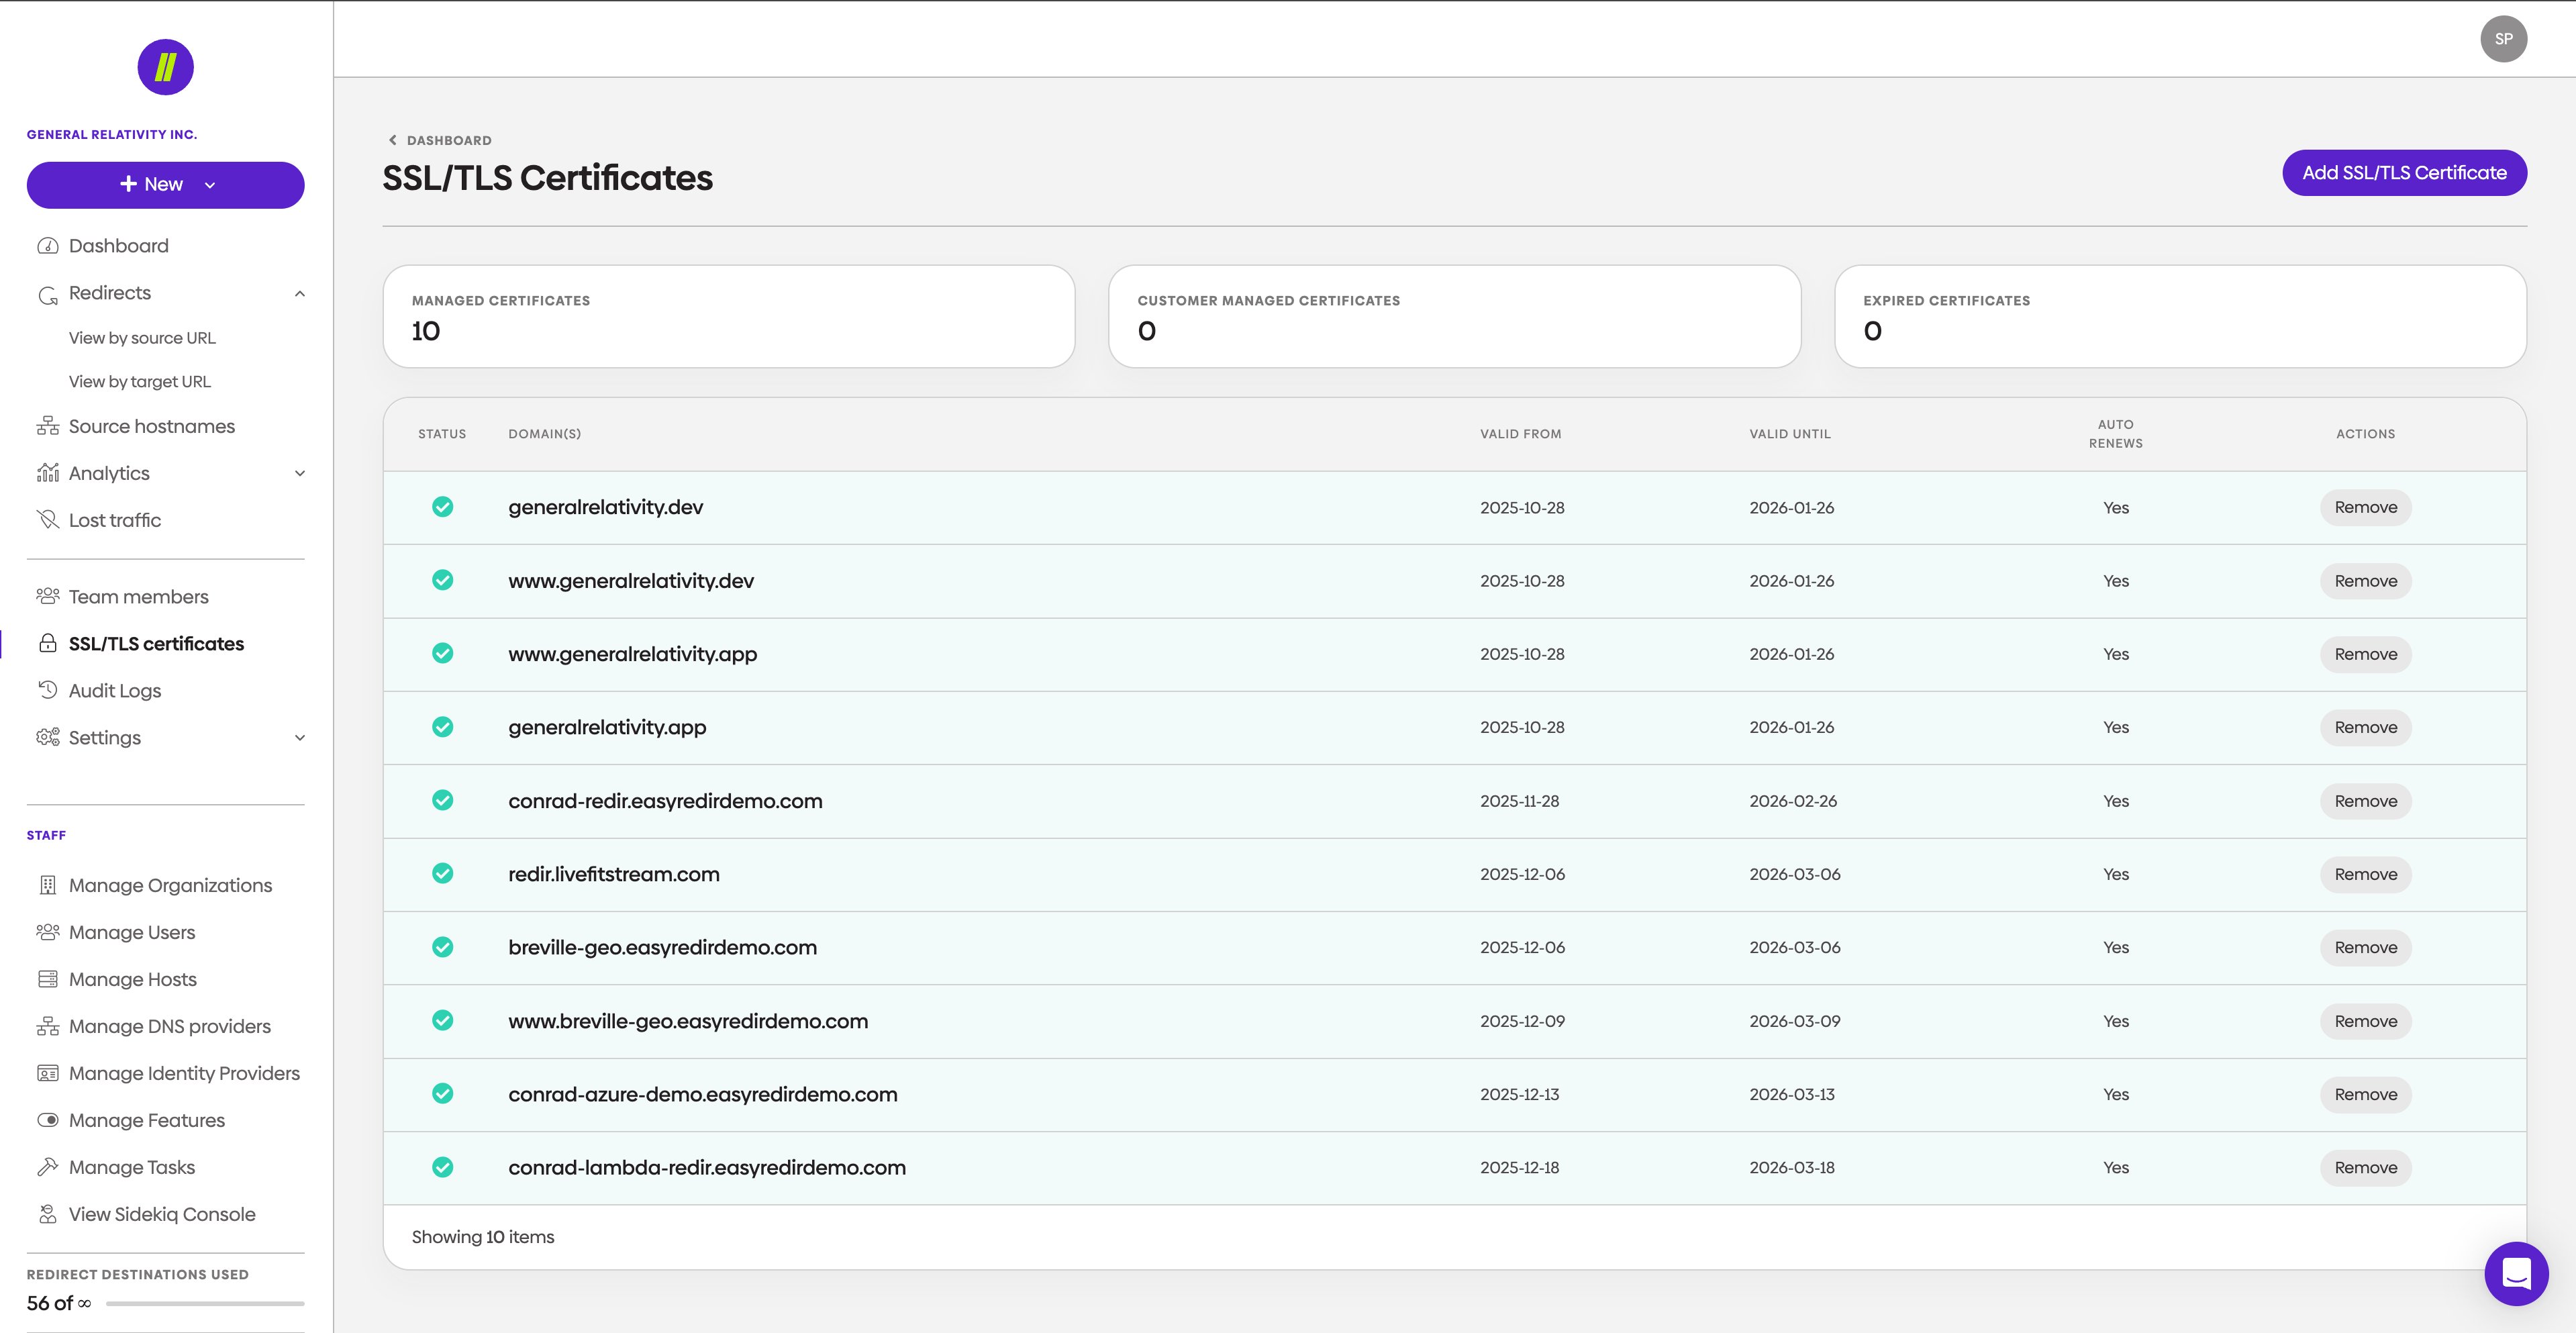Remove the conrad-lambda-redir.easyredirdemo.com certificate
2576x1333 pixels.
pos(2365,1167)
